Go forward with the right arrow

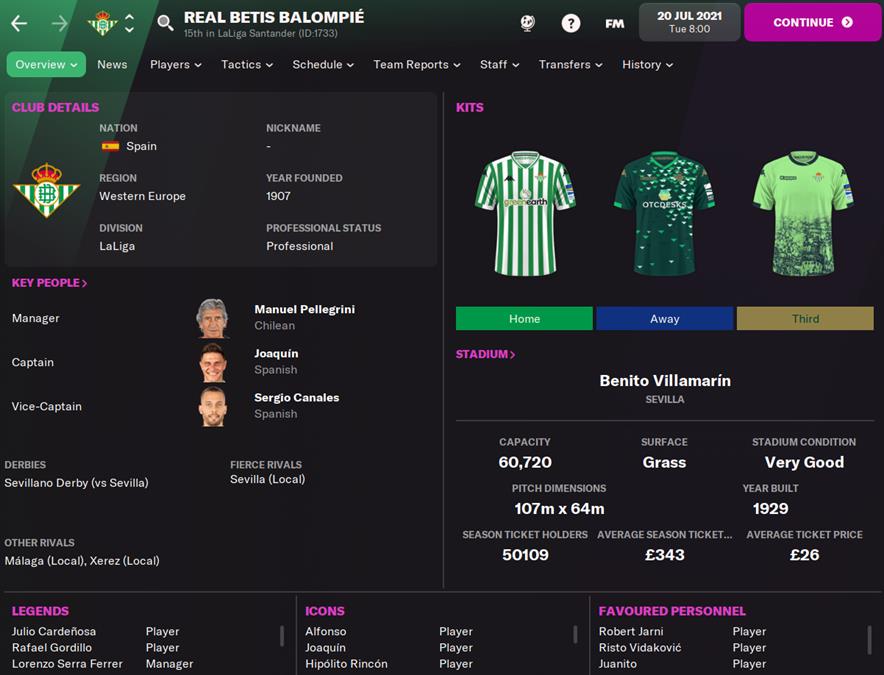point(59,23)
